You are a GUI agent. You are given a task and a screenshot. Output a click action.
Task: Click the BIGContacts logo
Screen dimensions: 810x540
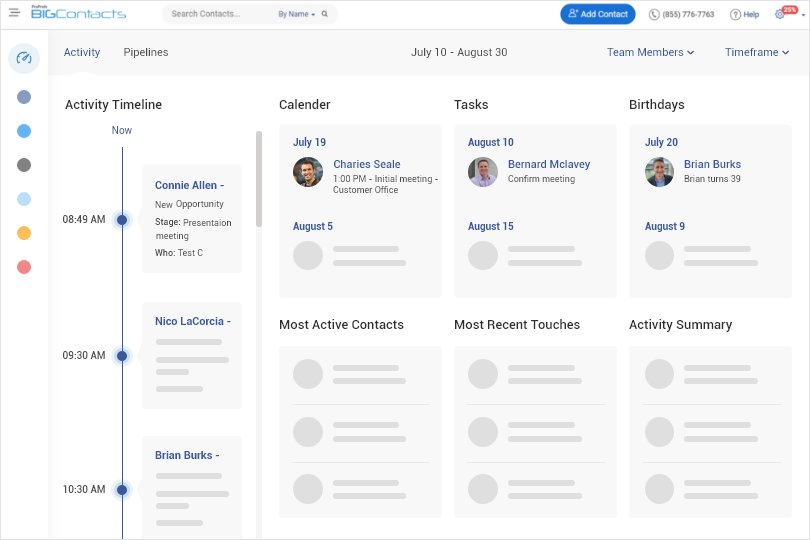point(78,14)
